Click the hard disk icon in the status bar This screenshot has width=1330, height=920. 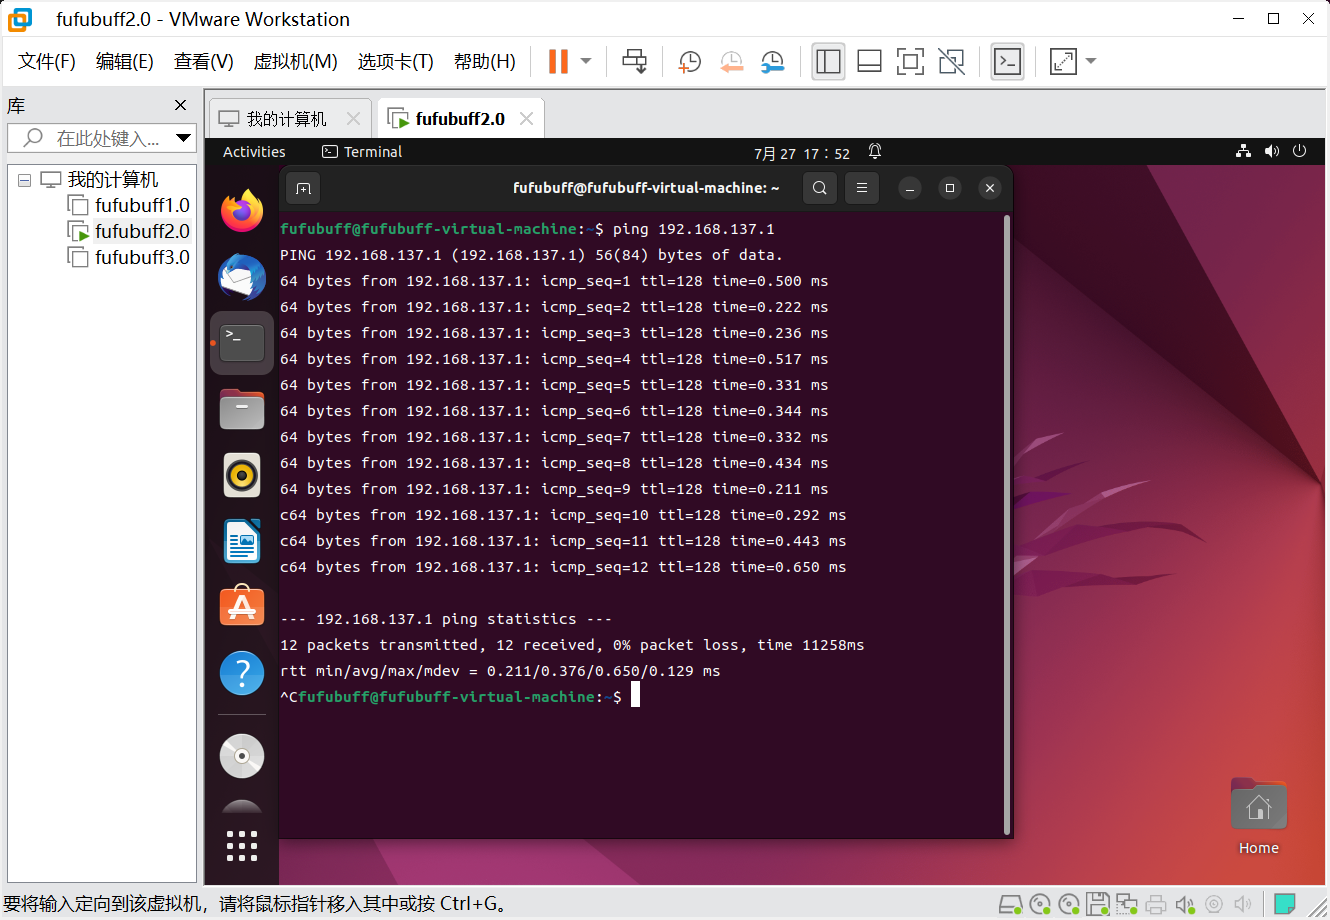1011,905
